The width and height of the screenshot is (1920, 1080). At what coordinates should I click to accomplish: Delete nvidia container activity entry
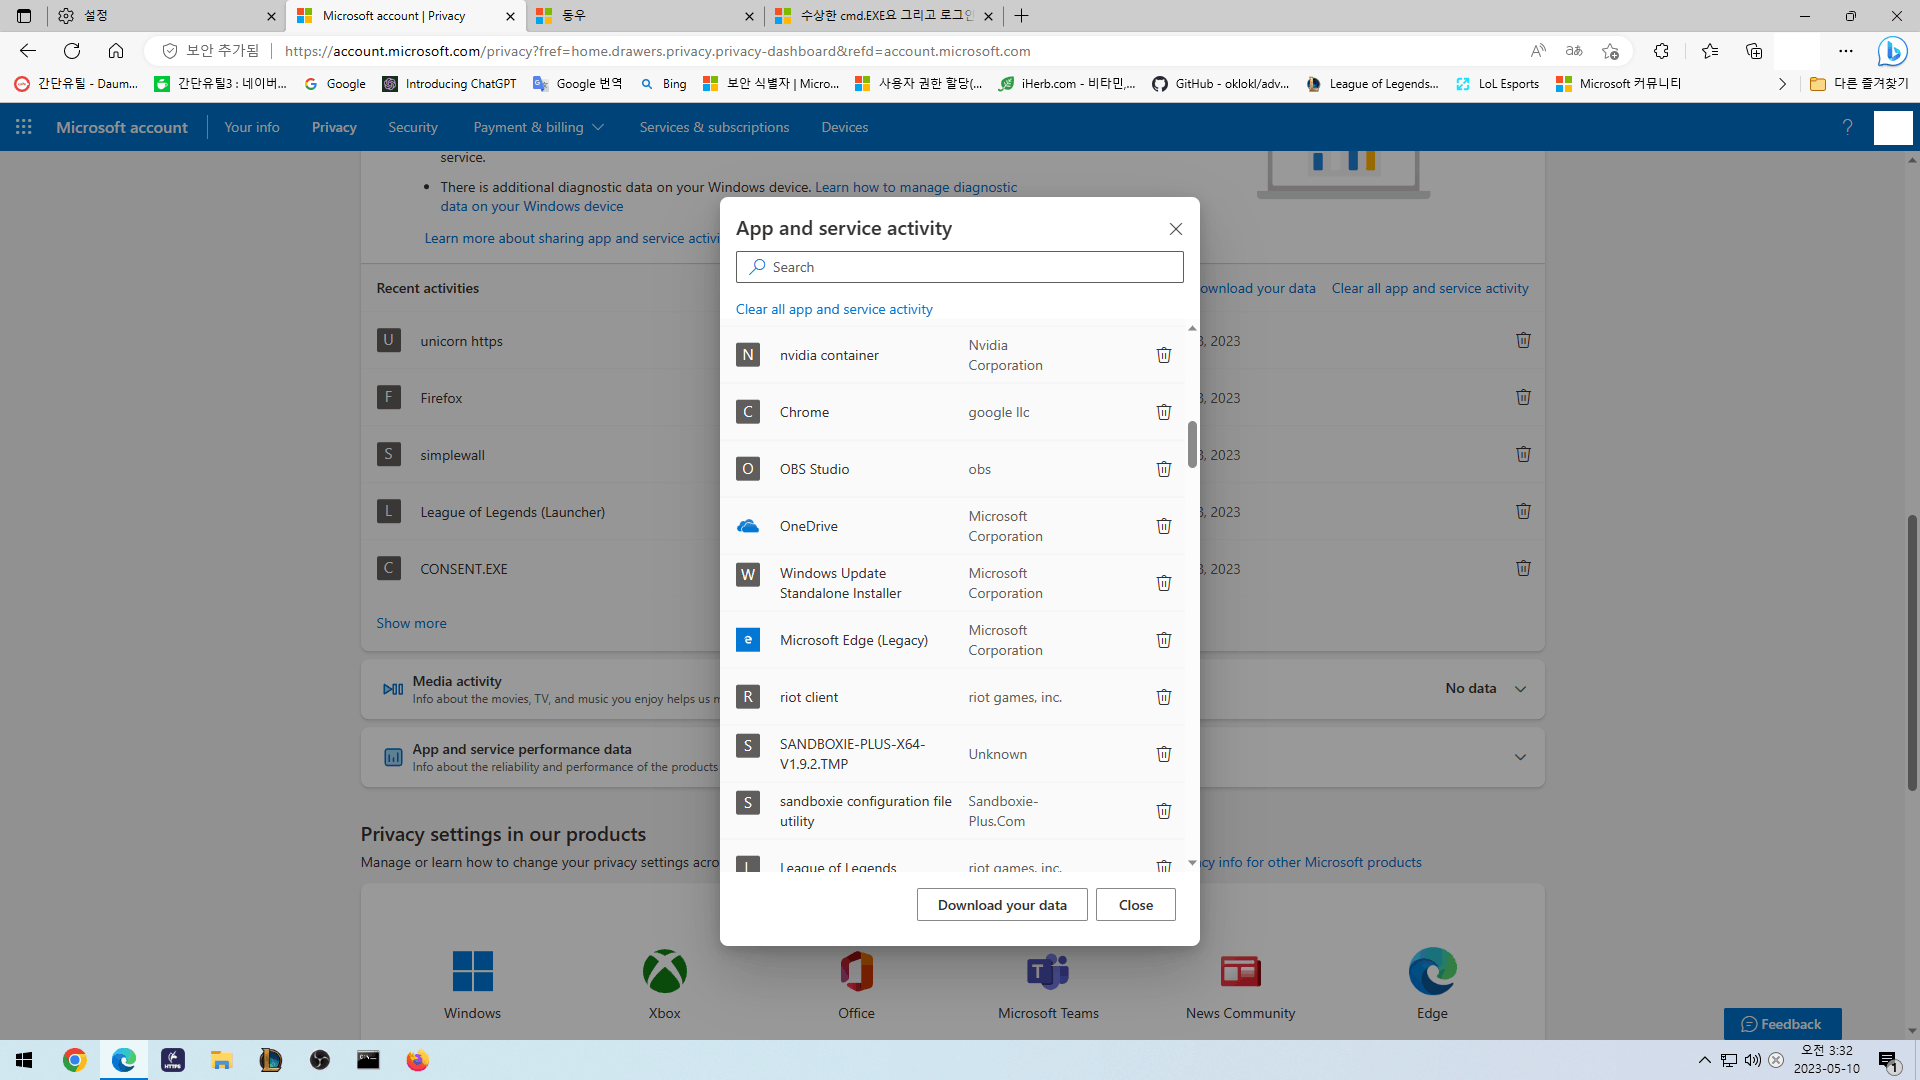(x=1164, y=355)
